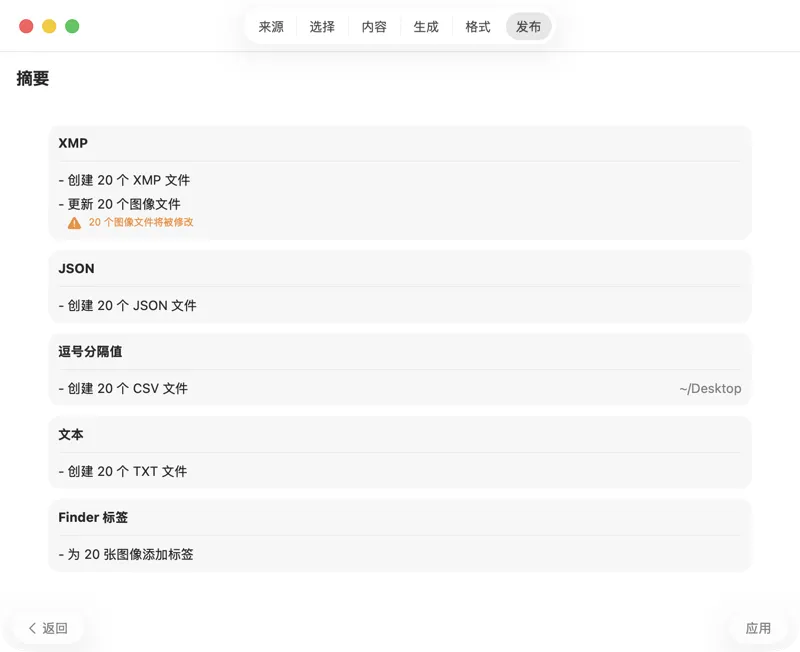Image resolution: width=800 pixels, height=652 pixels.
Task: Switch to the 来源 tab
Action: coord(271,27)
